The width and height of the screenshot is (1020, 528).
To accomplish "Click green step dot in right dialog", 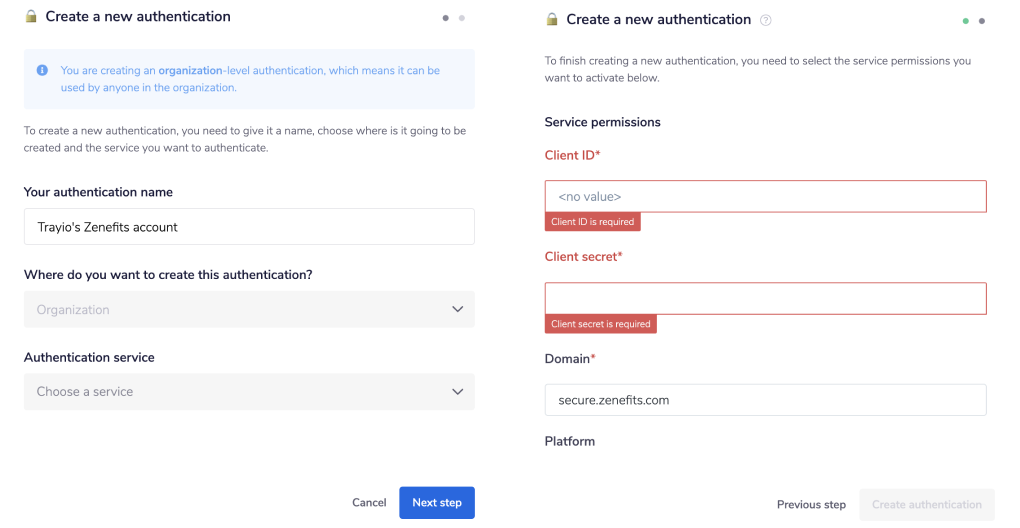I will click(966, 21).
